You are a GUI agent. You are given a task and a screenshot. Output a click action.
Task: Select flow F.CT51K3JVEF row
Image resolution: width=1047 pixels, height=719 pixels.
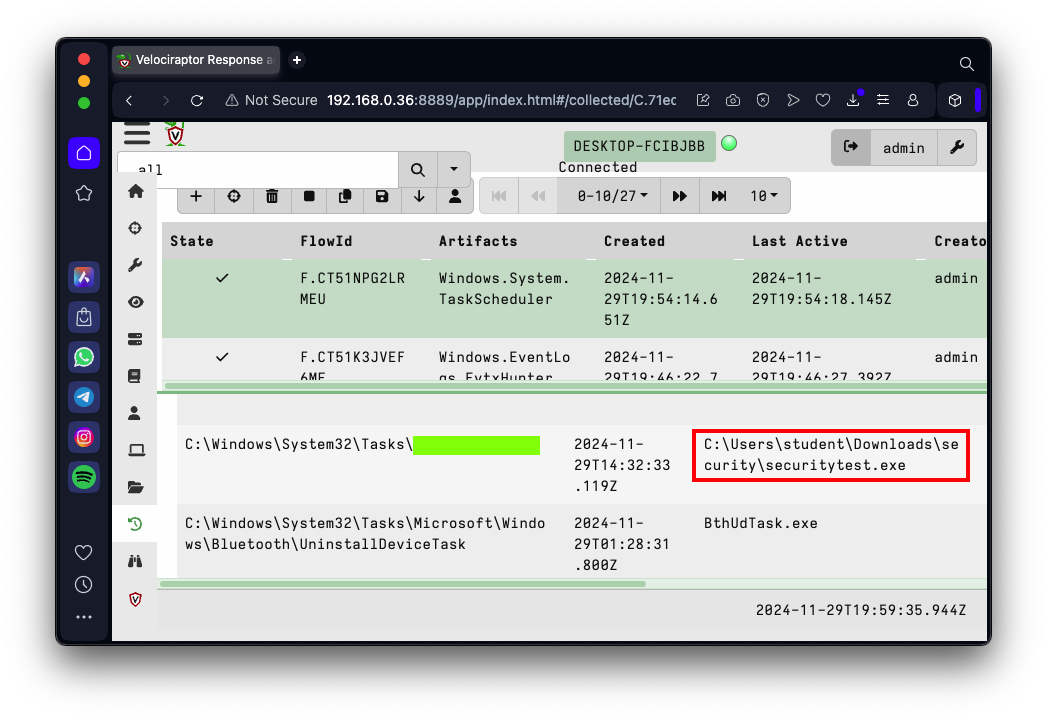(x=574, y=361)
